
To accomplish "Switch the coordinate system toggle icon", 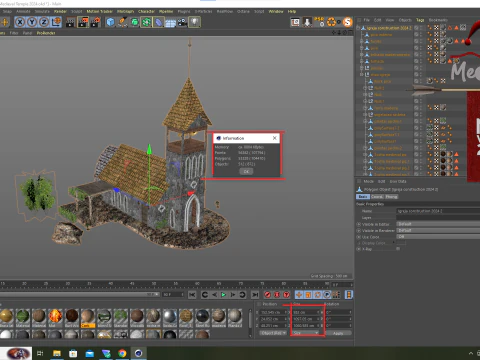I will 56,22.
